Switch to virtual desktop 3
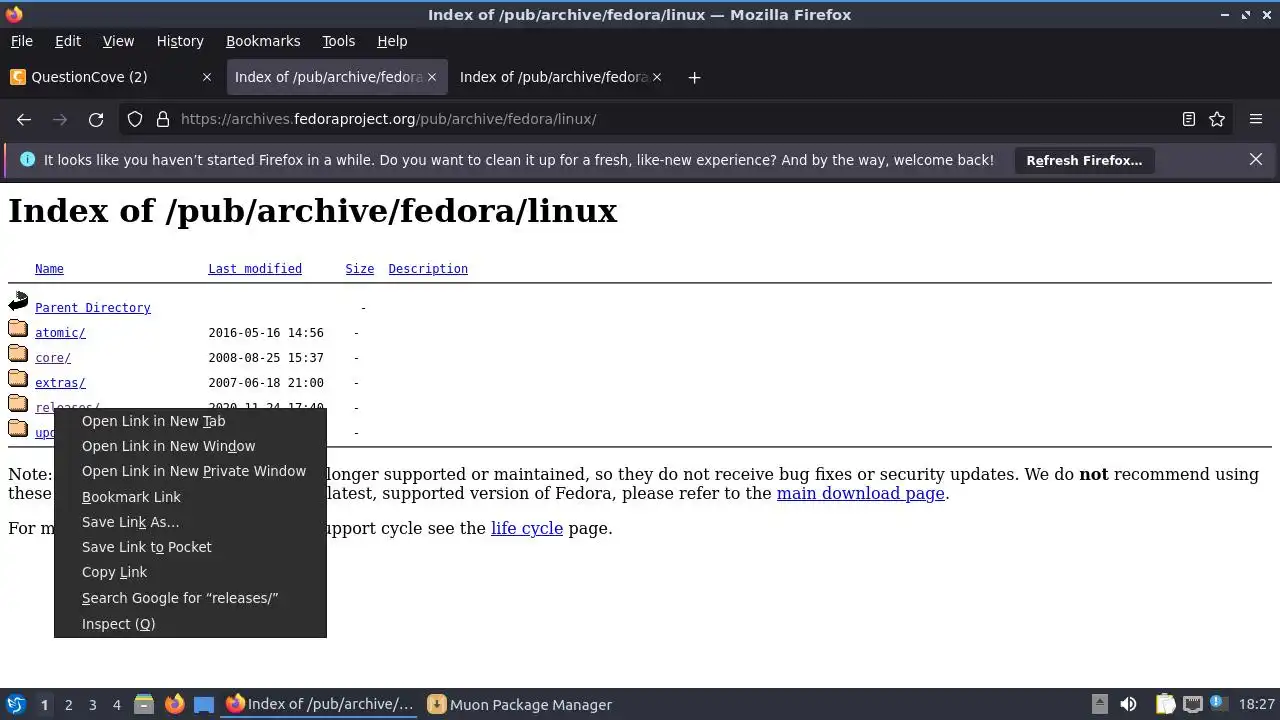Viewport: 1280px width, 720px height. pos(92,705)
